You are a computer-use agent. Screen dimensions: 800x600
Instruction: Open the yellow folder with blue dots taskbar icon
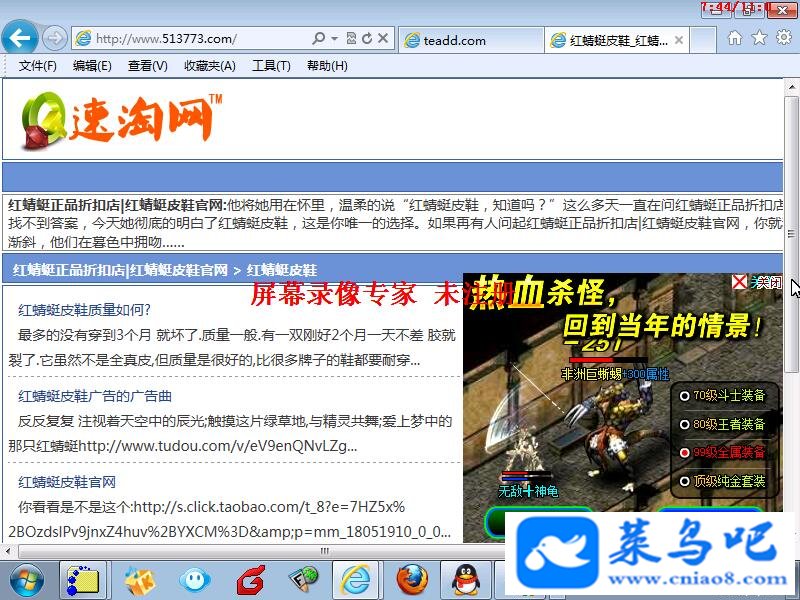click(83, 580)
